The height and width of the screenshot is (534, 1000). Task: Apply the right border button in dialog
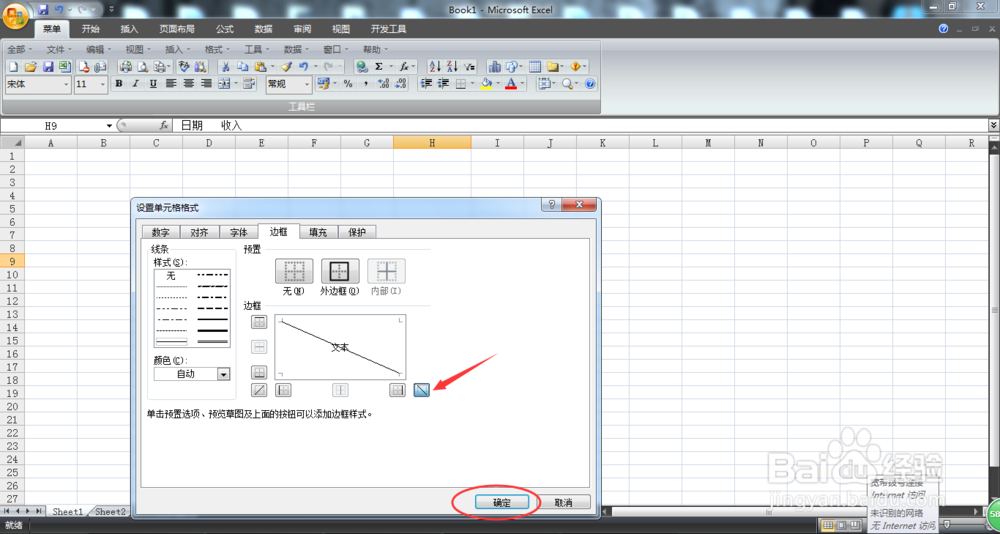coord(397,389)
